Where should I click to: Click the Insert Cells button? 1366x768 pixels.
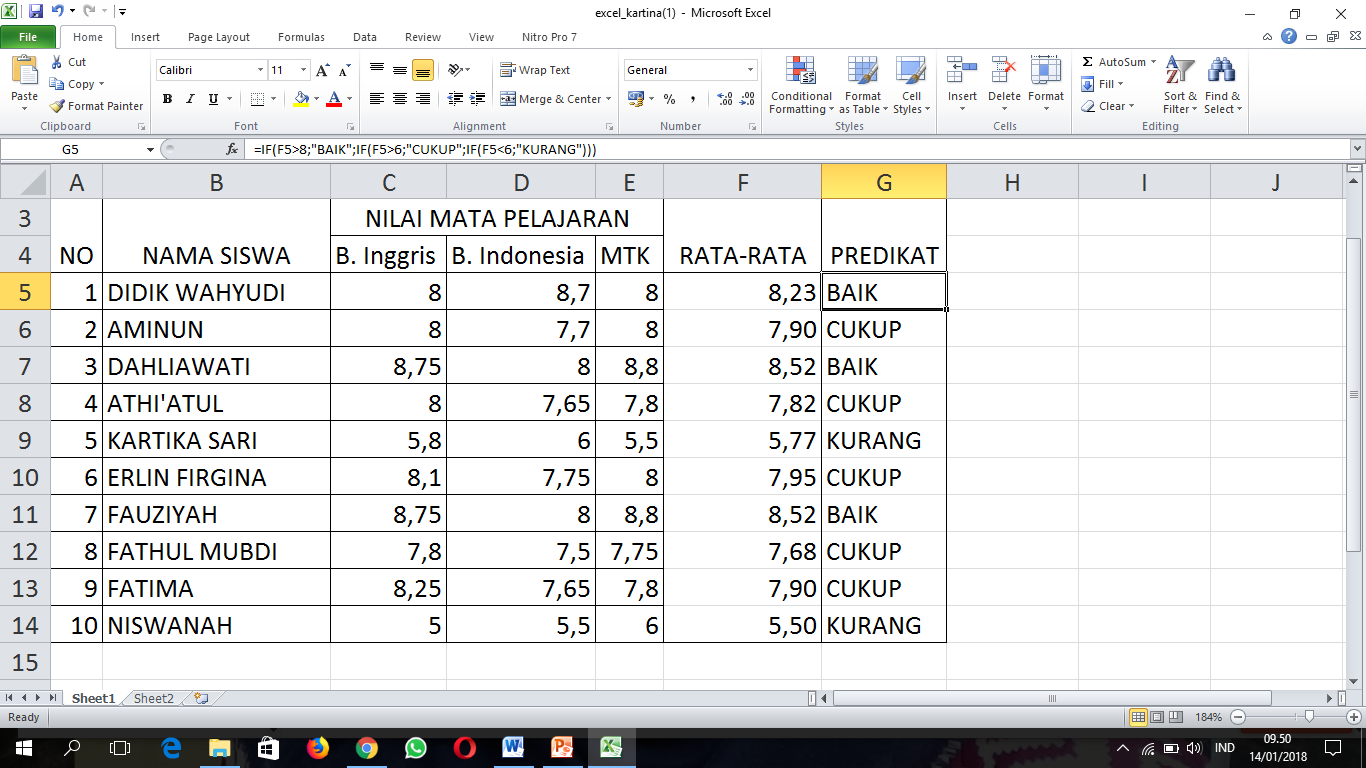coord(961,87)
